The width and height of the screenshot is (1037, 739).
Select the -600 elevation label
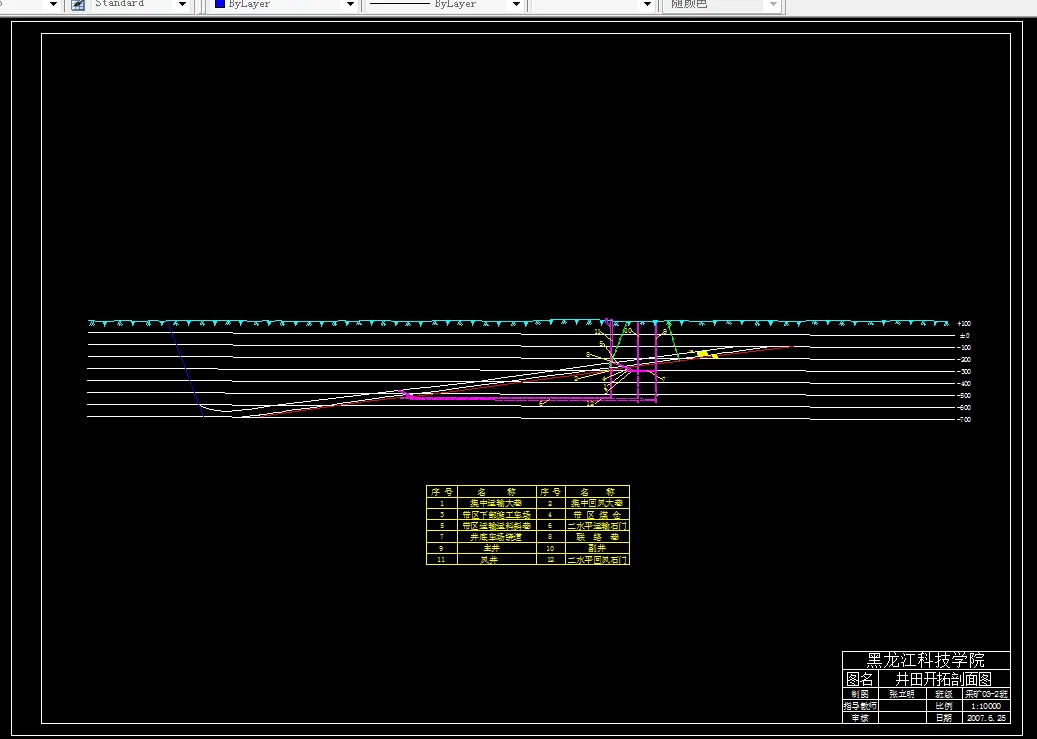964,407
